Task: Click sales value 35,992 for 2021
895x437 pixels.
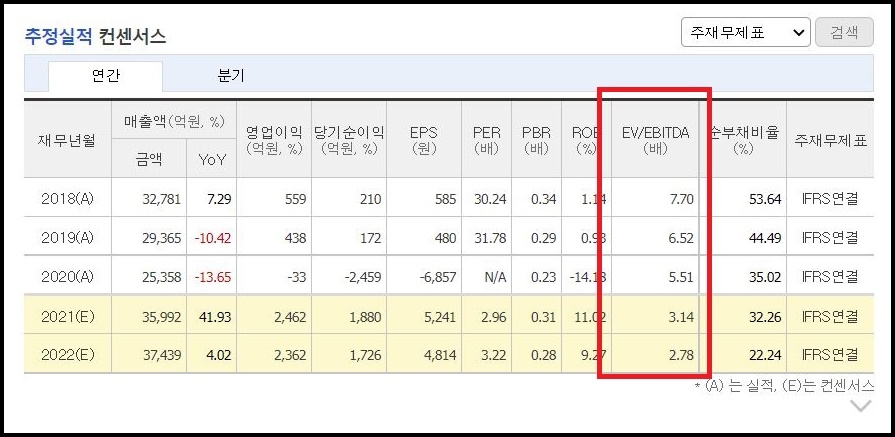Action: click(162, 317)
